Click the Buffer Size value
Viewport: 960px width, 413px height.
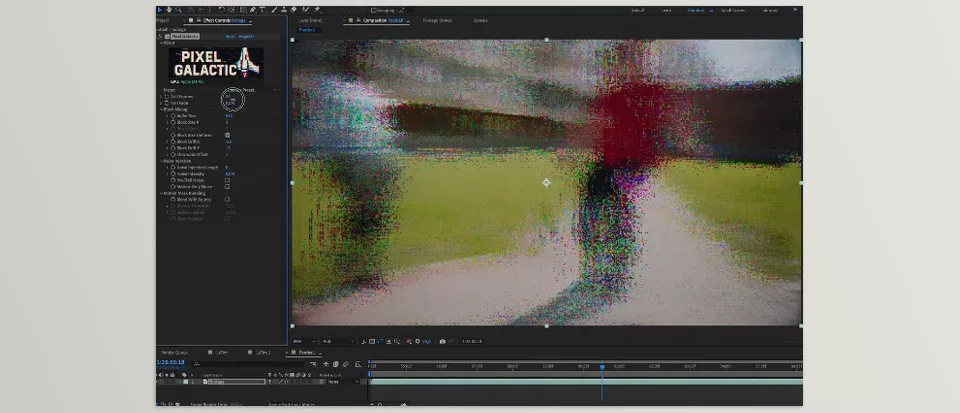(x=229, y=116)
